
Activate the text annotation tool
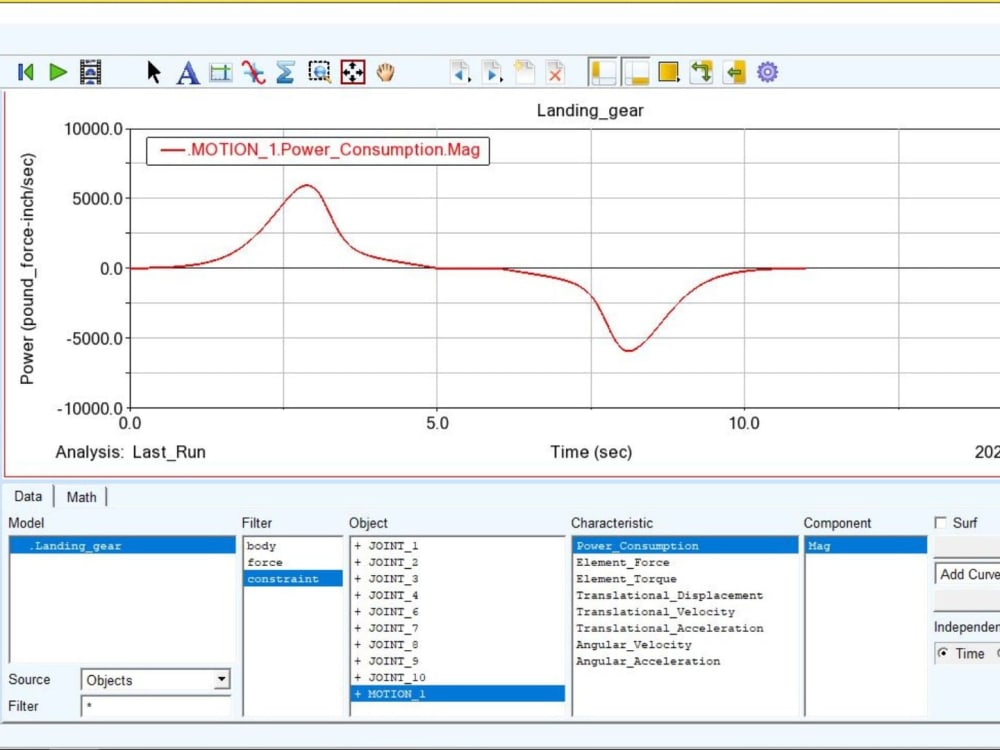(x=187, y=72)
